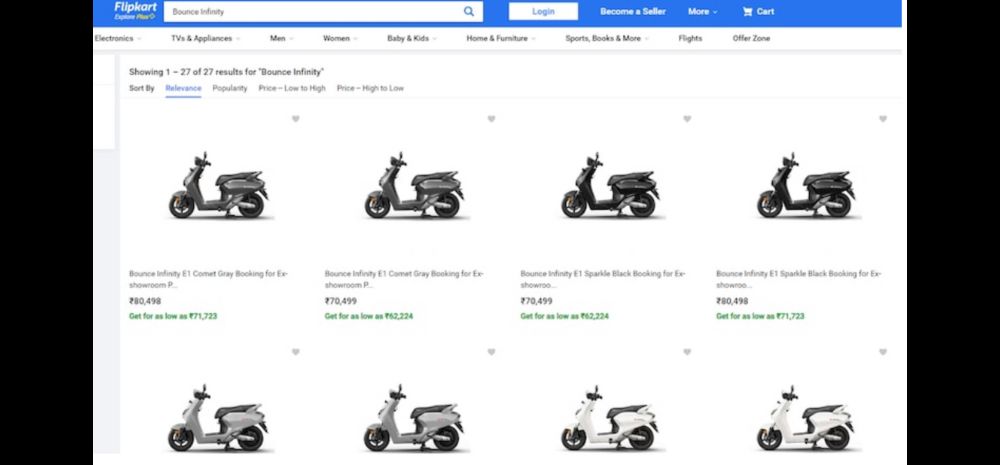The image size is (1000, 465).
Task: Expand TVs & Appliances category menu
Action: click(x=205, y=39)
